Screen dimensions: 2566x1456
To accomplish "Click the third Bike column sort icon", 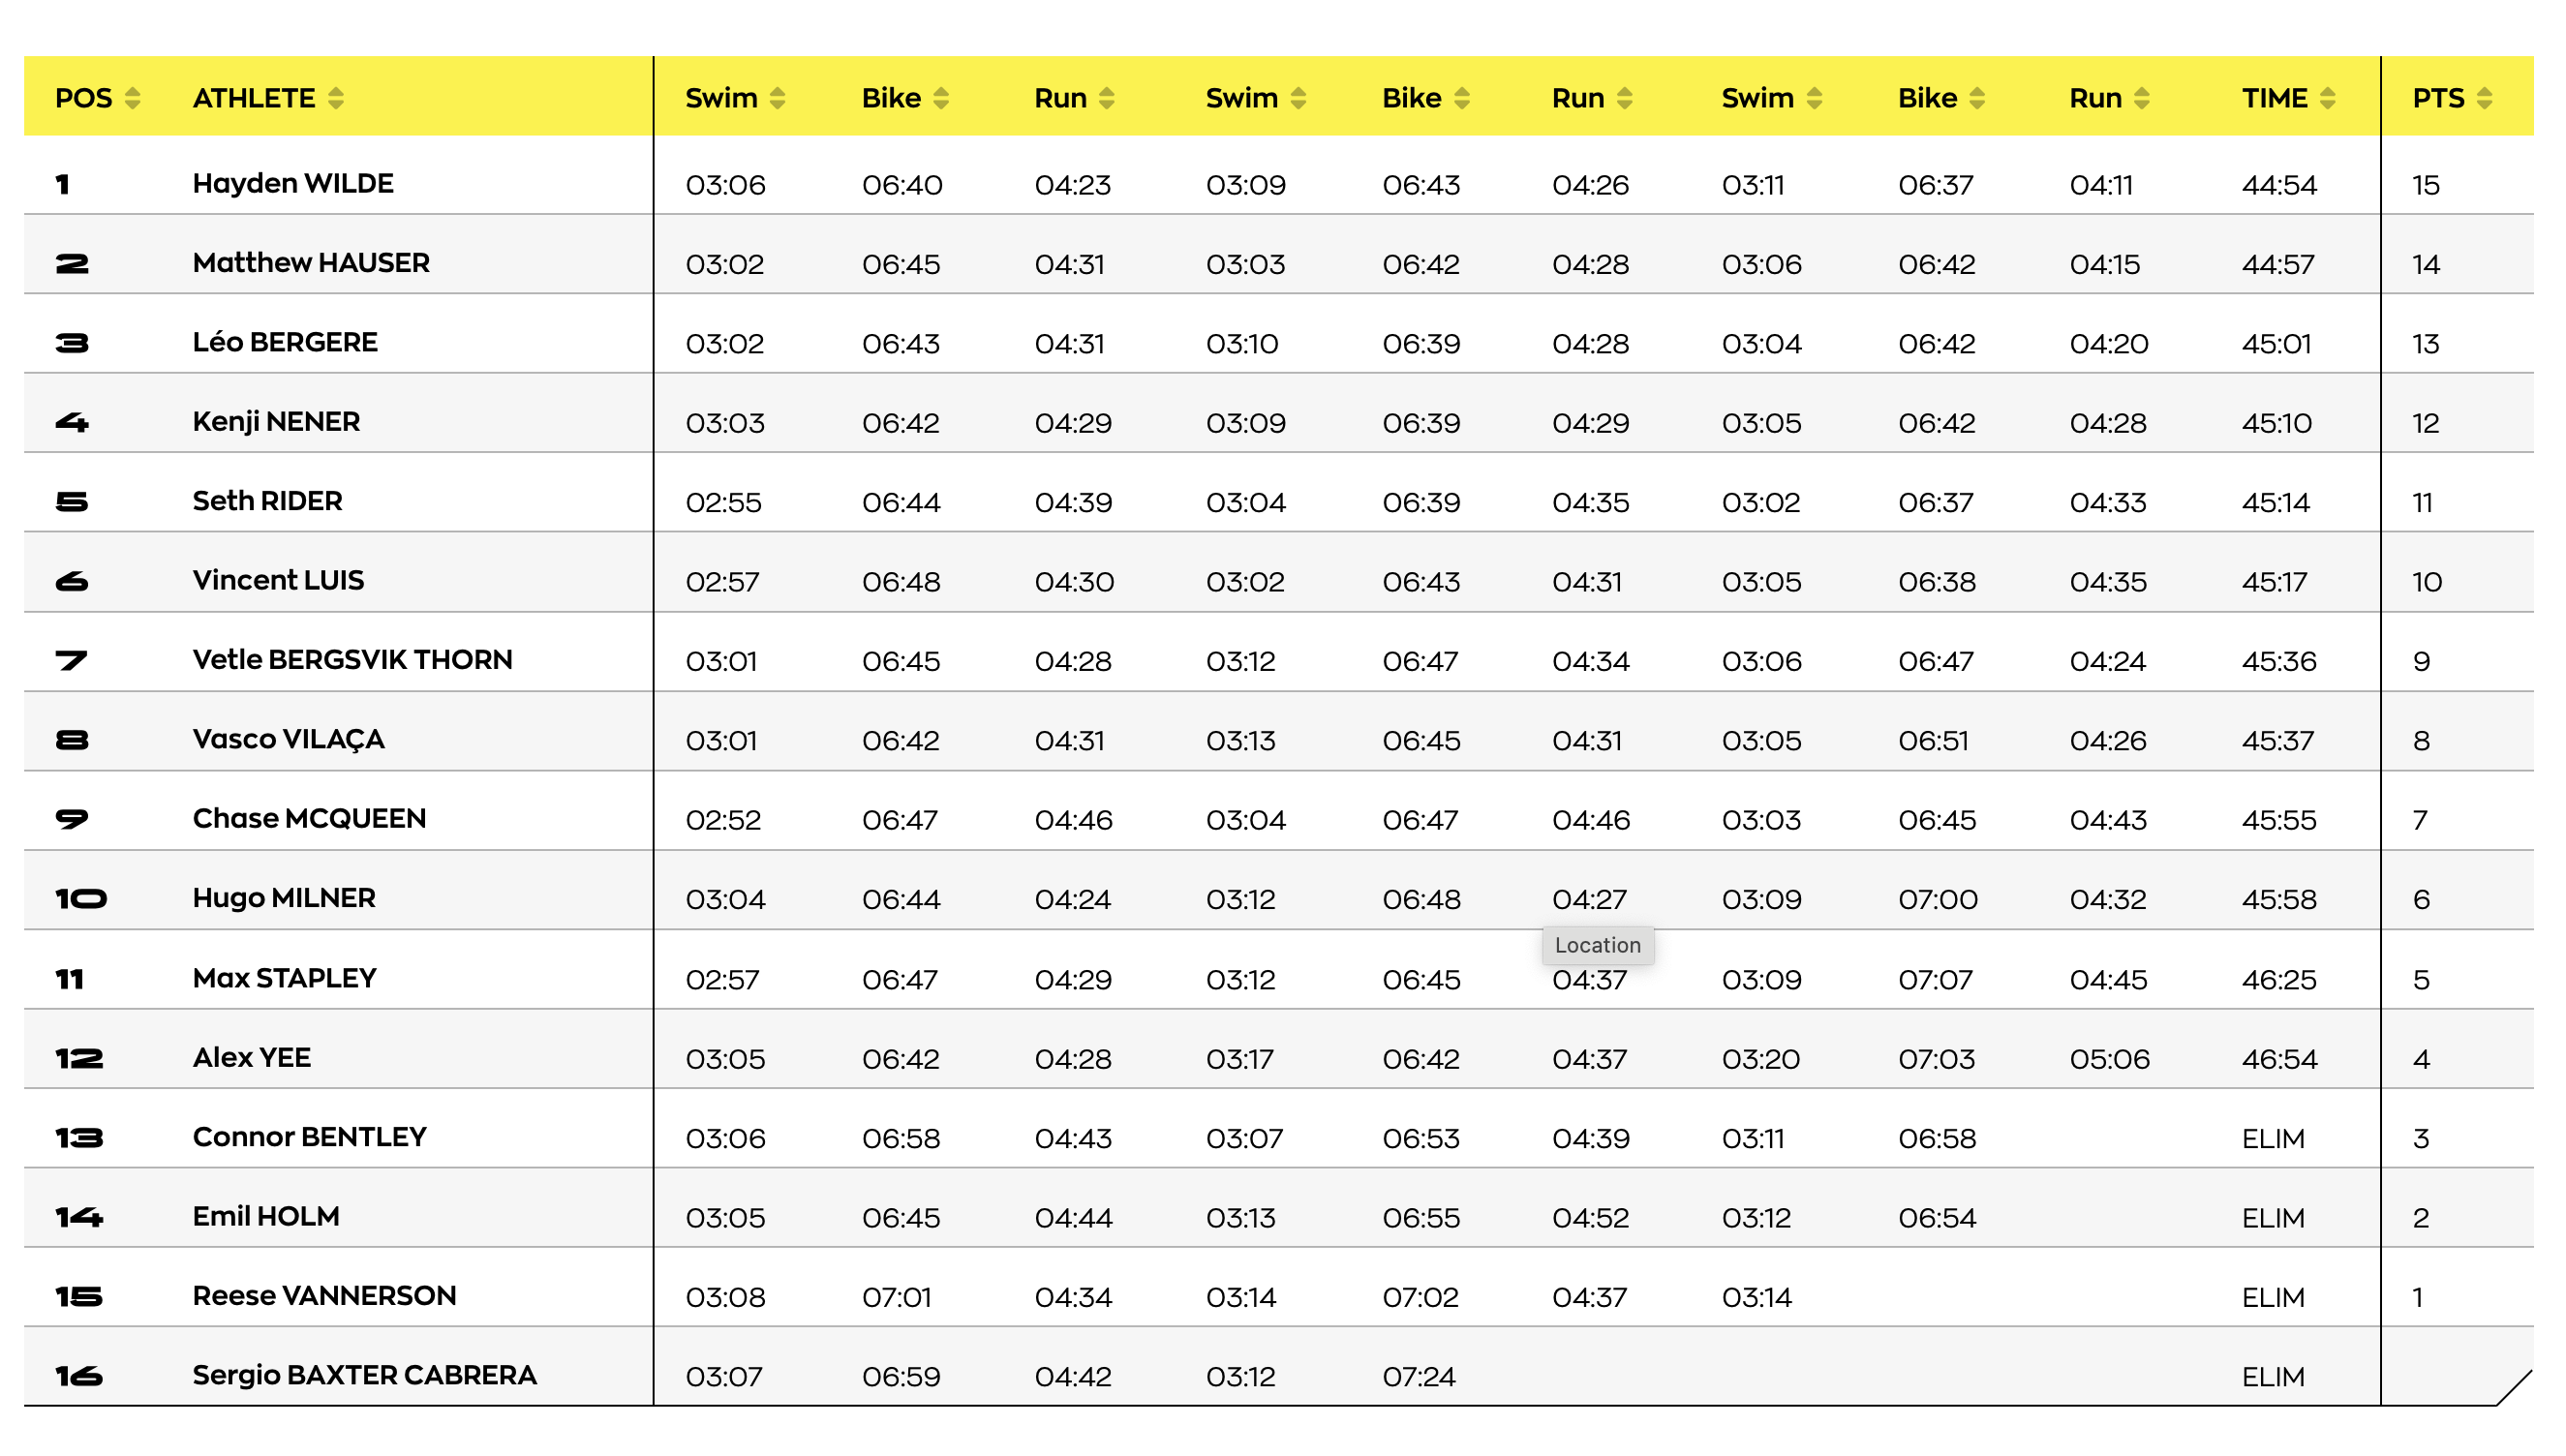I will [x=1977, y=98].
